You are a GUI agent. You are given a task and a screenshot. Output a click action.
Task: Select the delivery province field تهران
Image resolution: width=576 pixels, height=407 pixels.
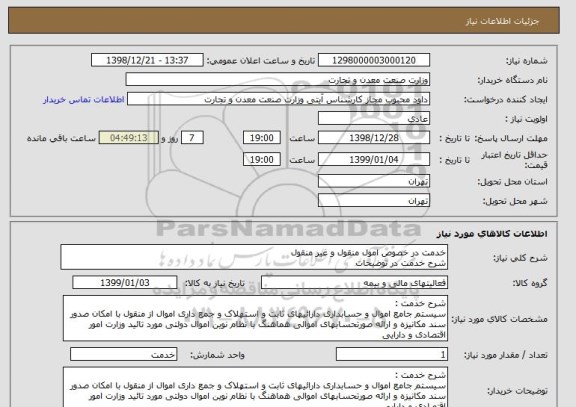374,181
